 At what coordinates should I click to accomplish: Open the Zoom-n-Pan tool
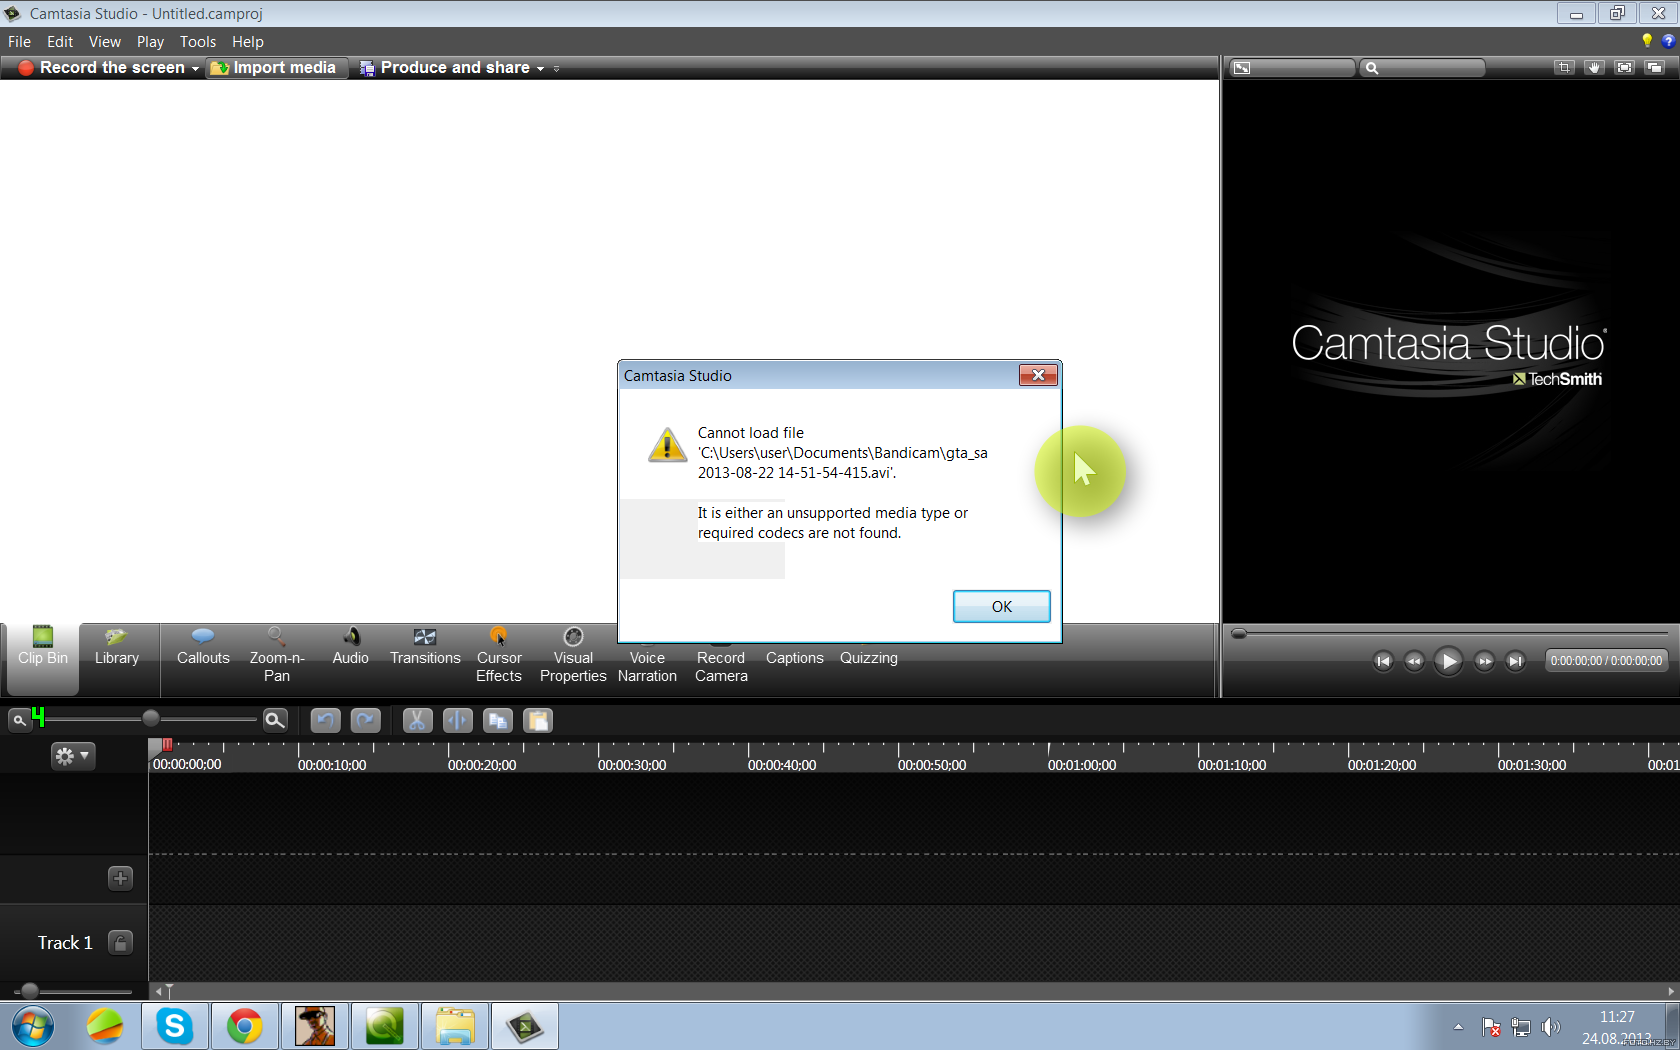tap(277, 656)
